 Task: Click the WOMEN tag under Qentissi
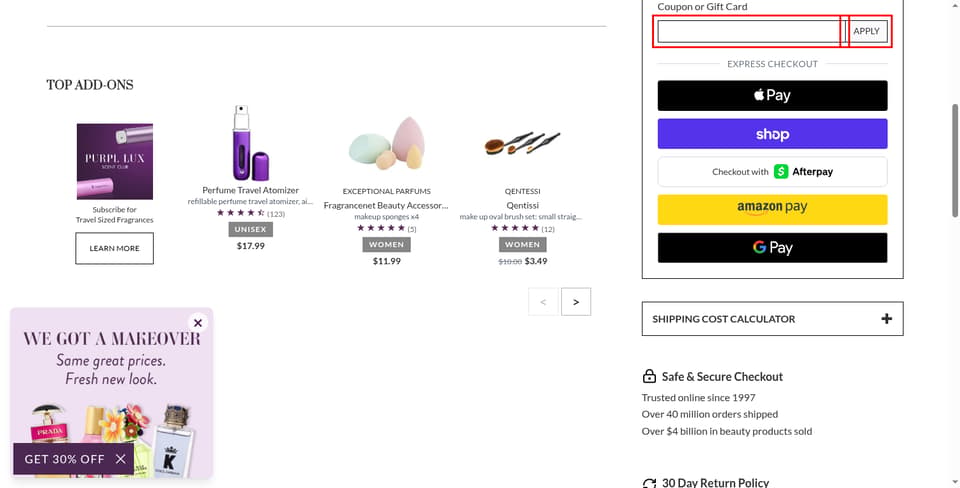pyautogui.click(x=522, y=244)
